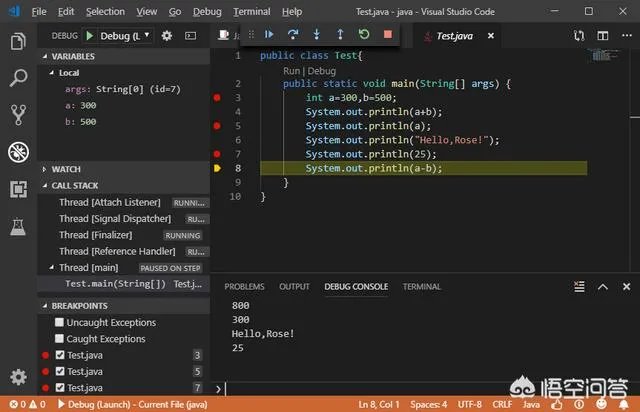
Task: Click the Step Into arrow icon
Action: point(317,34)
